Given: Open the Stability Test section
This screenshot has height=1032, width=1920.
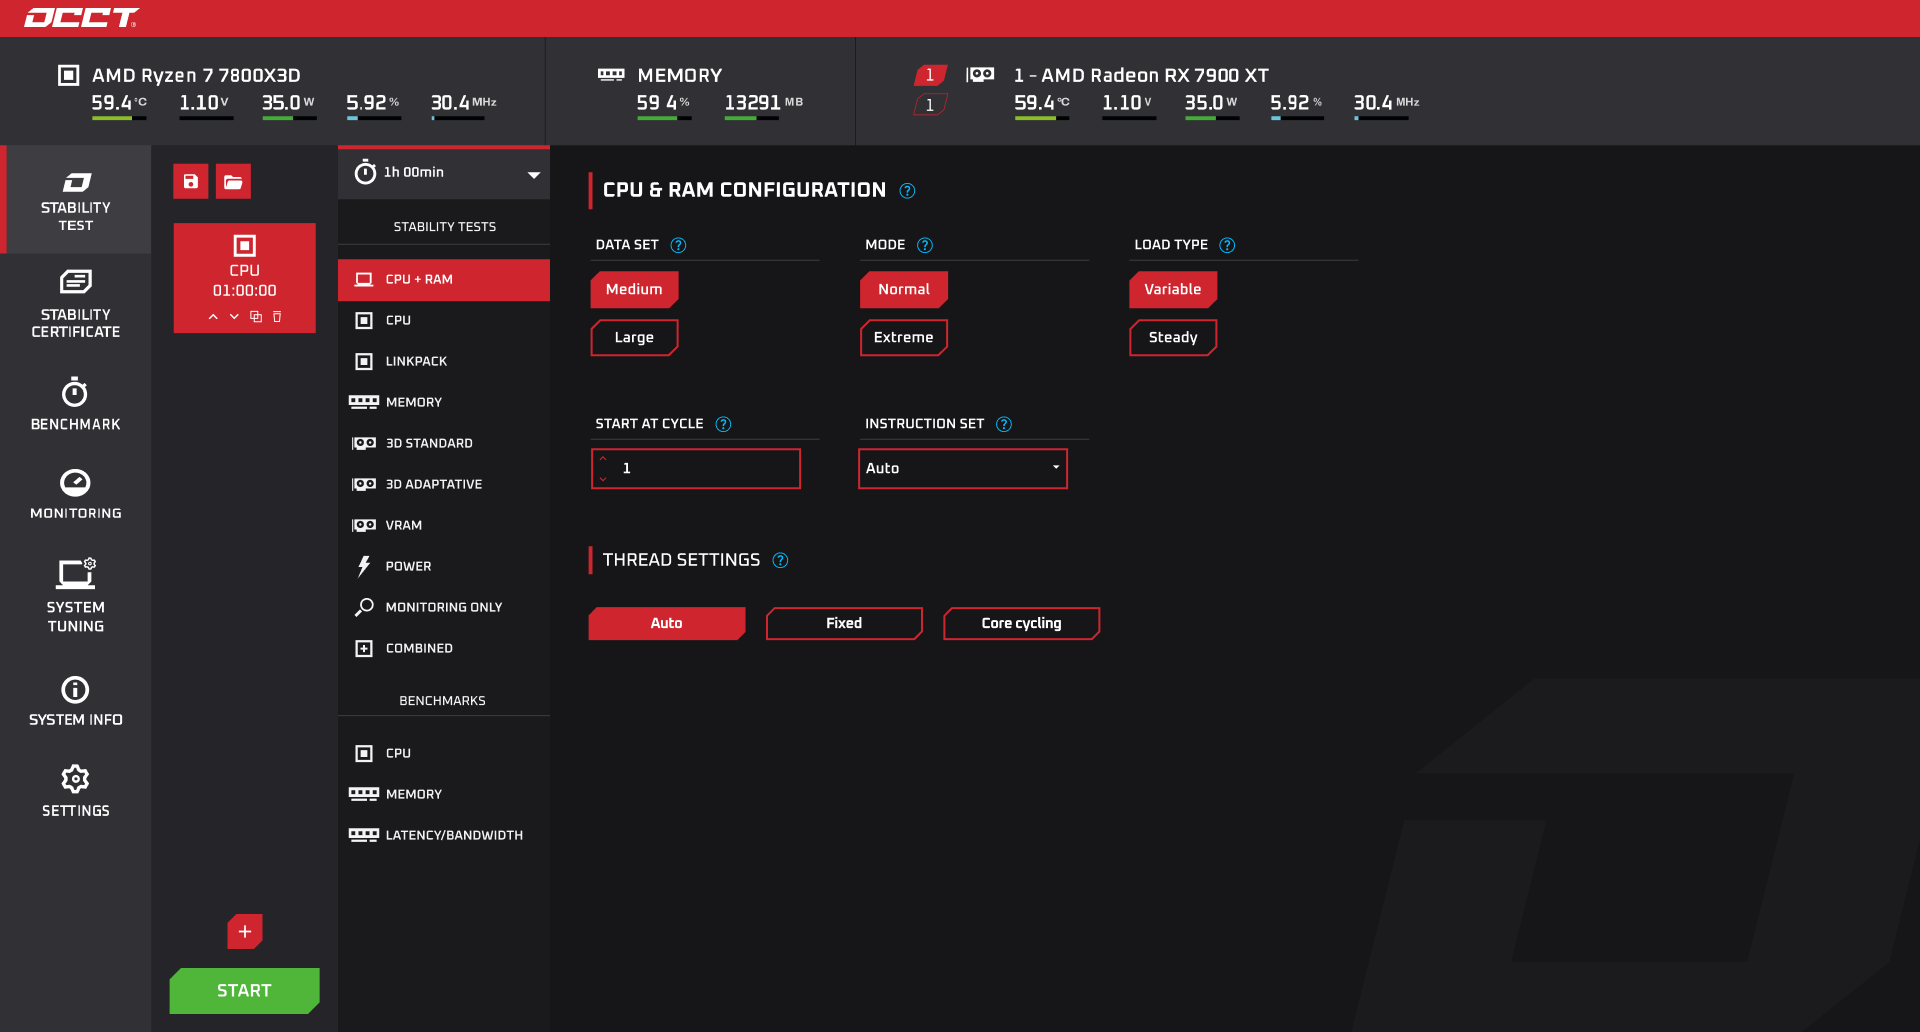Looking at the screenshot, I should (76, 200).
